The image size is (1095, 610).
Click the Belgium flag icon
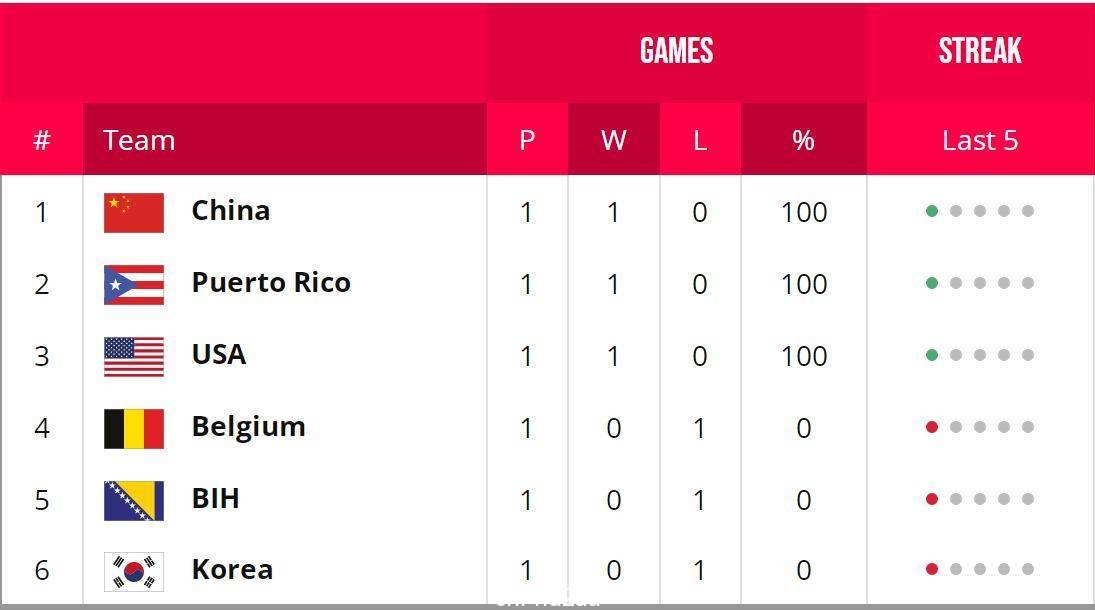pos(134,428)
